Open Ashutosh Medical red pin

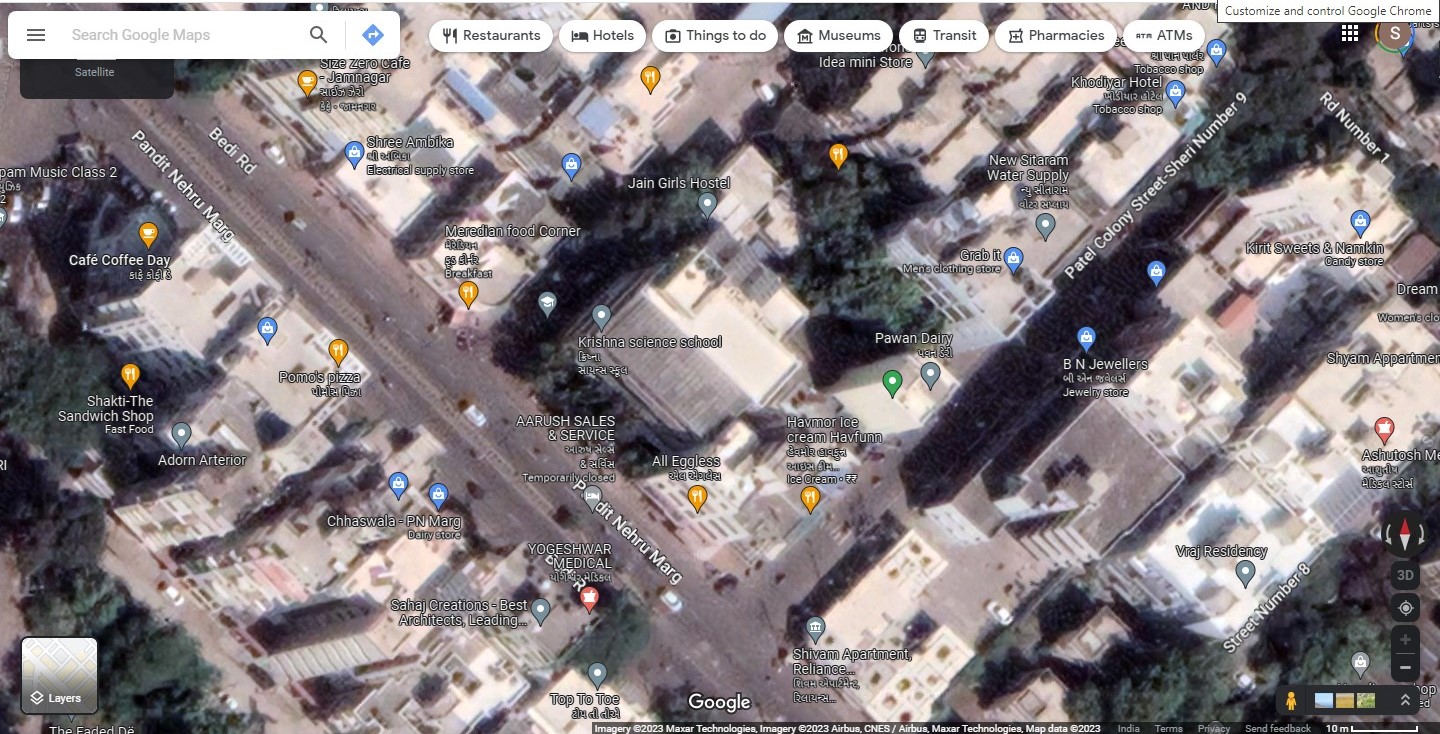coord(1384,430)
